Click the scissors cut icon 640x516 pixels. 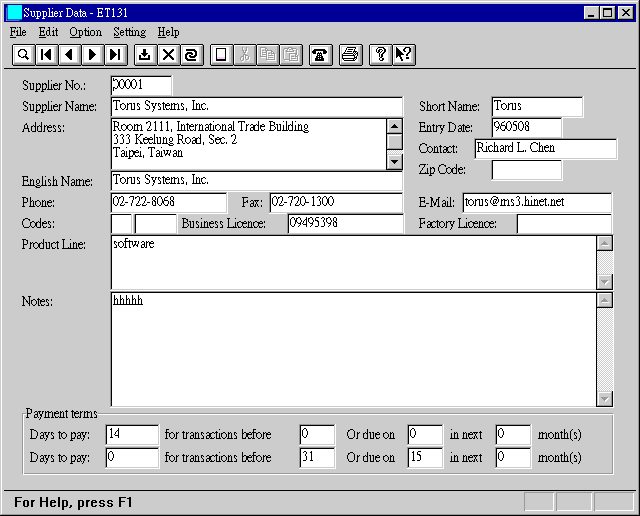pos(244,55)
